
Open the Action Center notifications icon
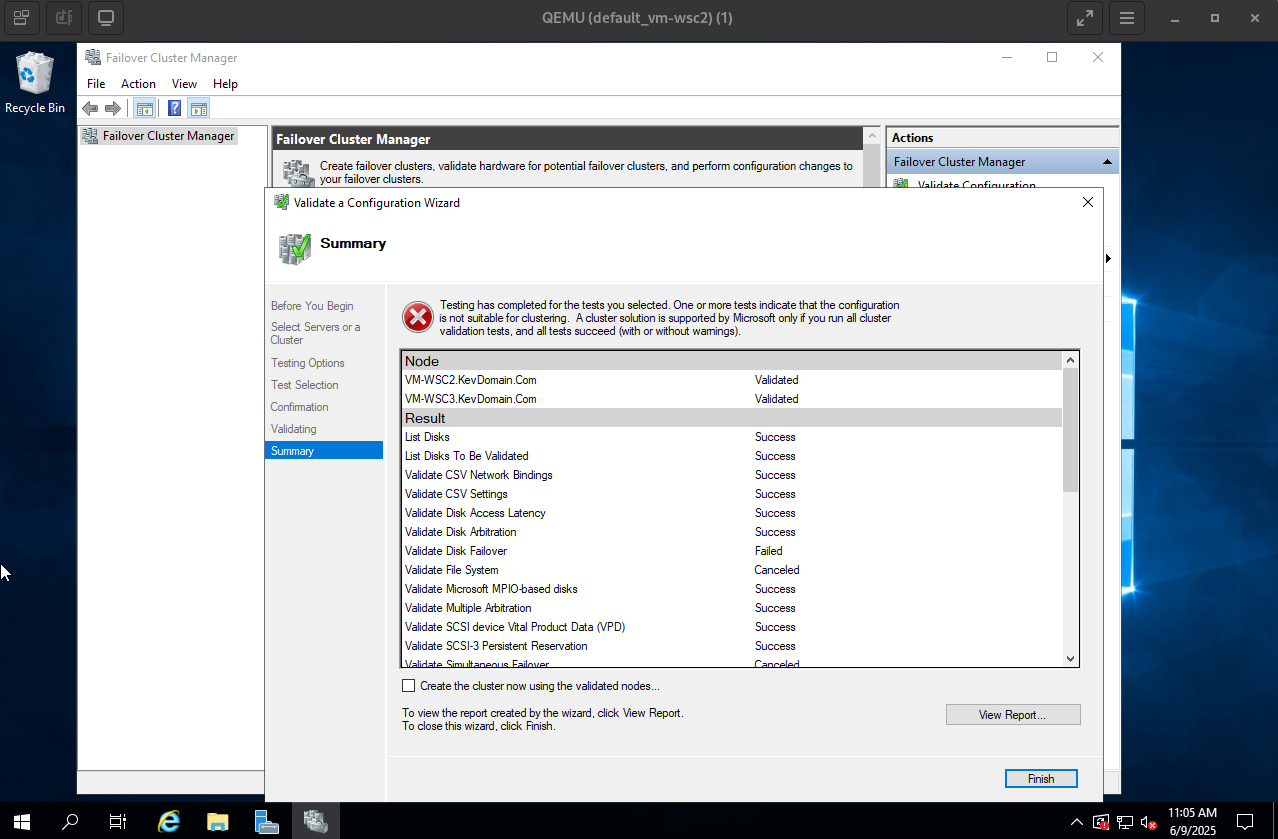(1245, 822)
